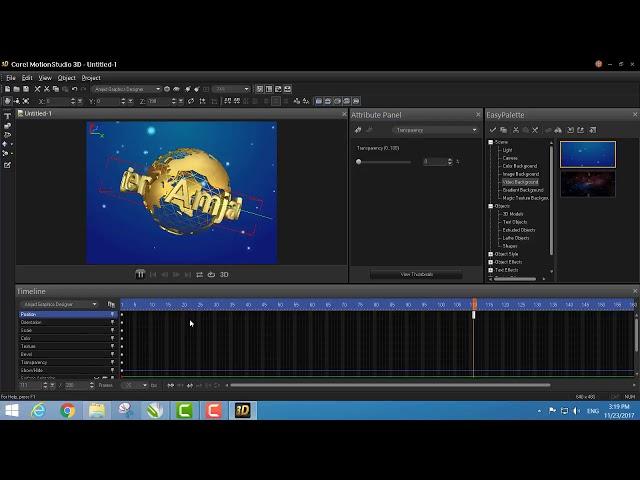This screenshot has width=640, height=480.
Task: Click the Transparency keyframe pin icon in timeline
Action: [x=112, y=362]
